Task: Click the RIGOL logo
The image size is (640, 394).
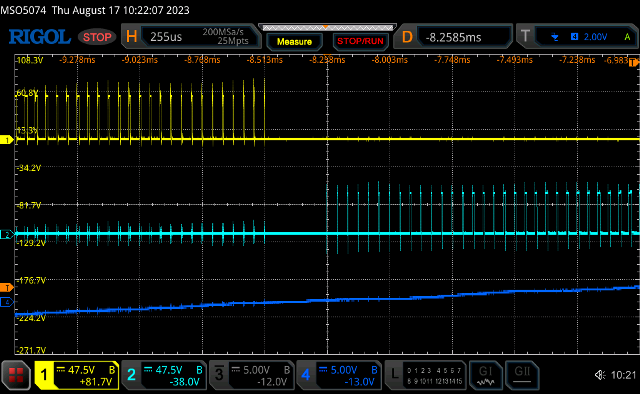Action: pyautogui.click(x=40, y=37)
